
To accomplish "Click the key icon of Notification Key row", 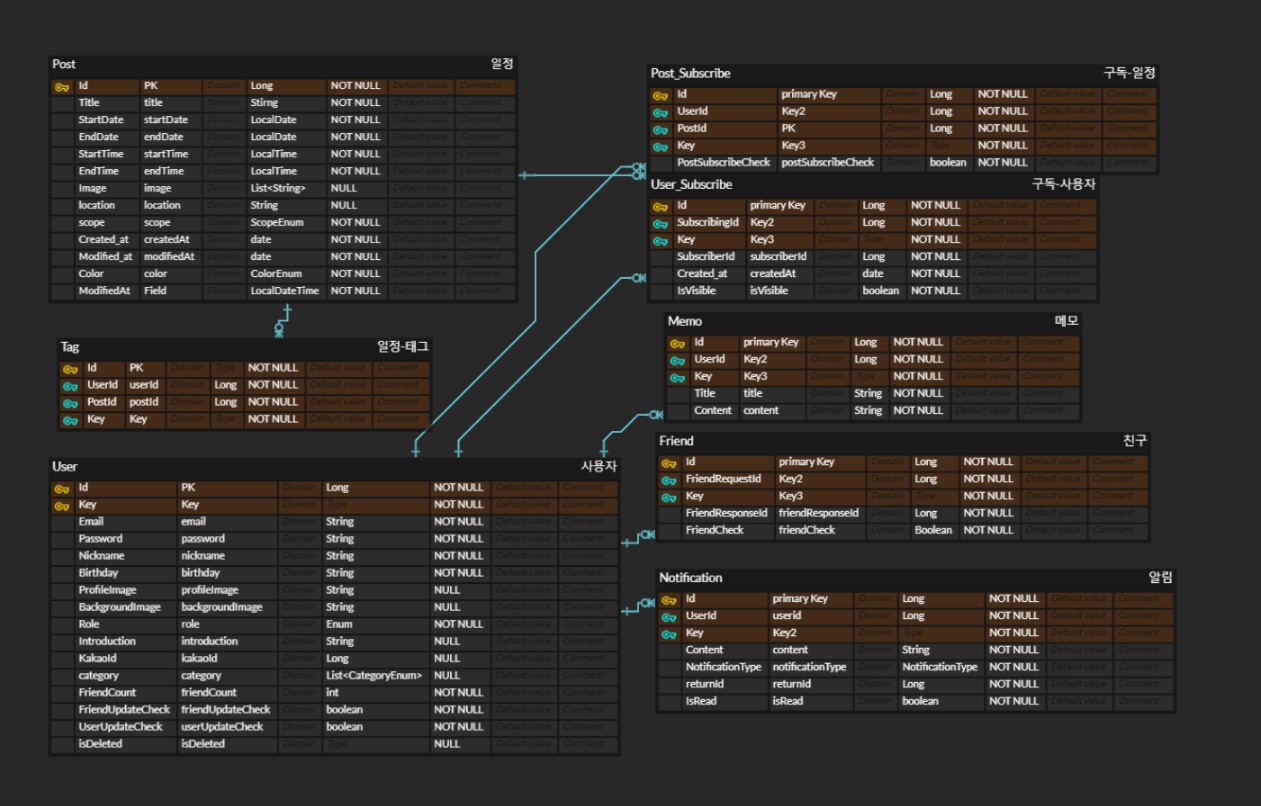I will coord(669,633).
